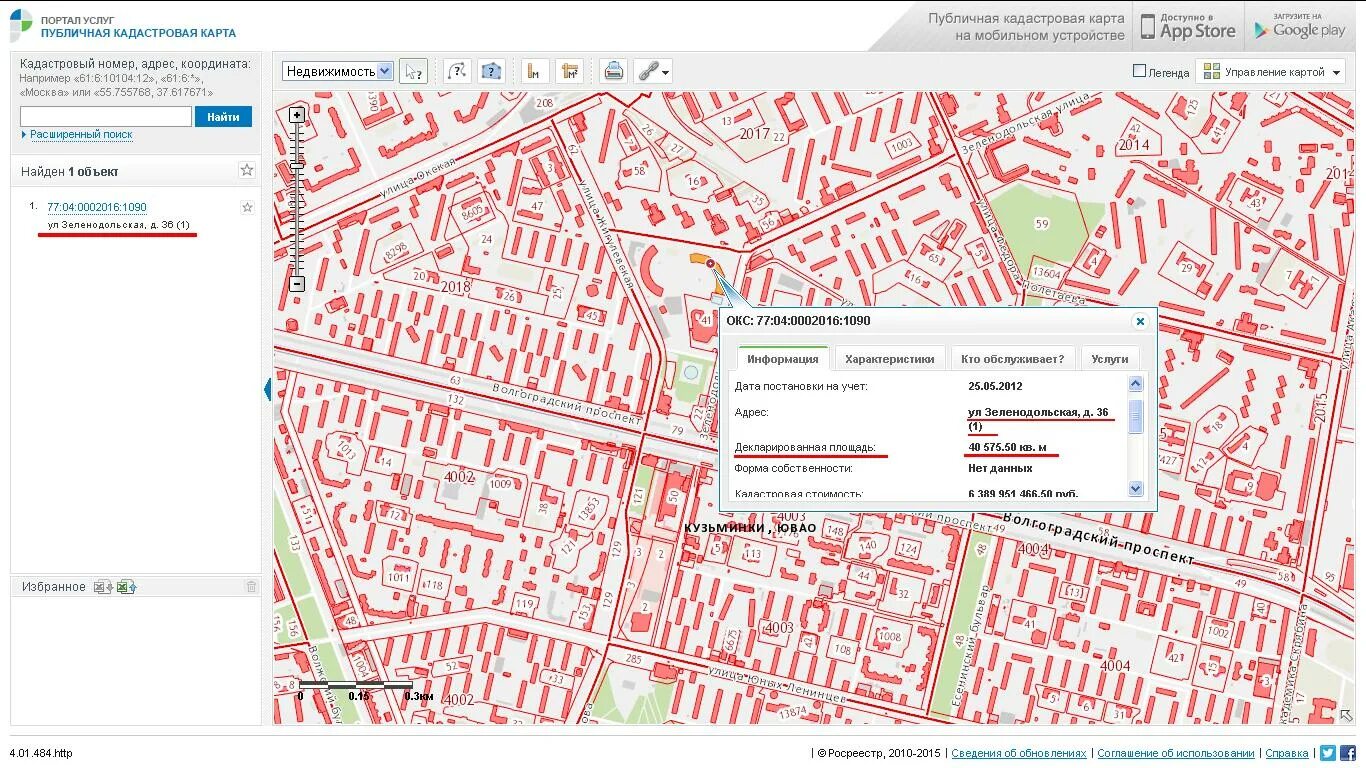
Task: Click the 25.05.2012 date value
Action: point(995,386)
